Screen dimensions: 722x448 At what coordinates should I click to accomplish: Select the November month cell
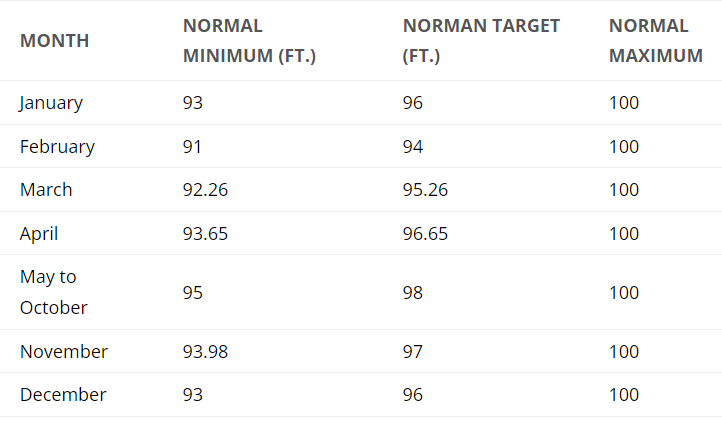tap(64, 352)
